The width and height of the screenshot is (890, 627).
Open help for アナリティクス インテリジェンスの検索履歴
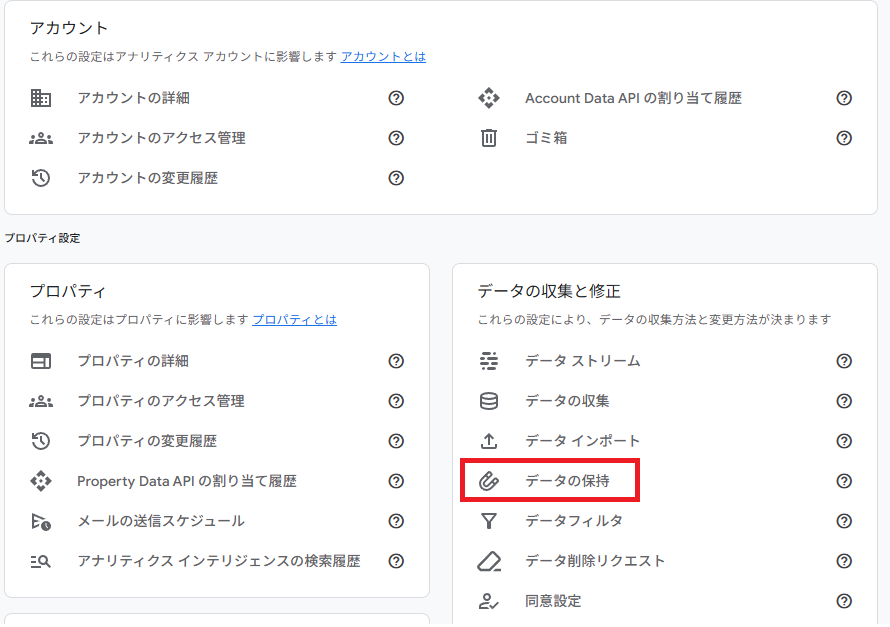[396, 561]
